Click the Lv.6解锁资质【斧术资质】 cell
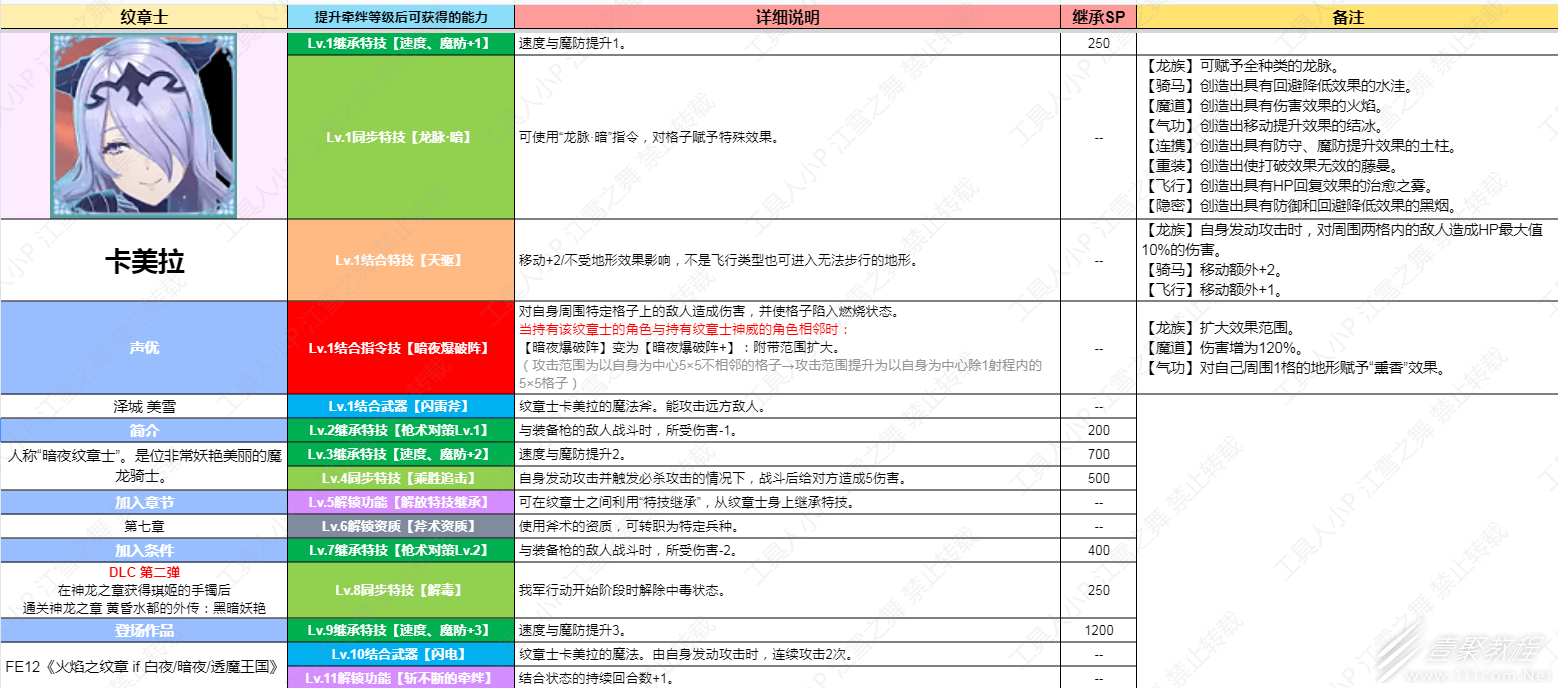The image size is (1558, 688). 401,526
